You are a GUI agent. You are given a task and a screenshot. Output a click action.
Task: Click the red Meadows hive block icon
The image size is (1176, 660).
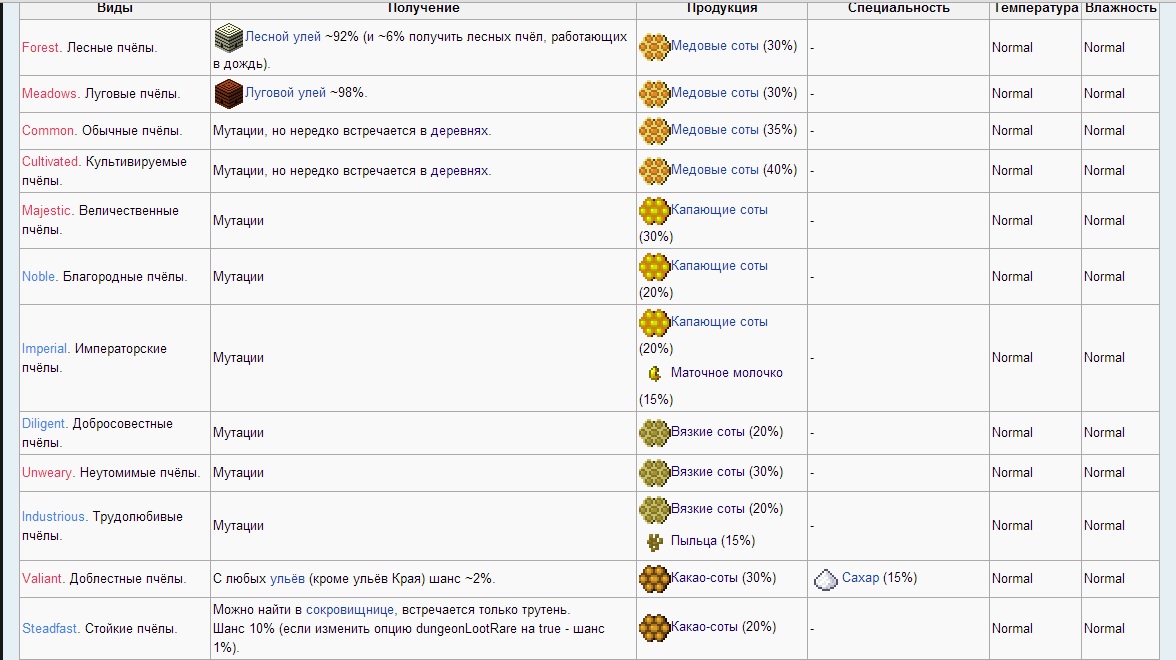pos(229,93)
